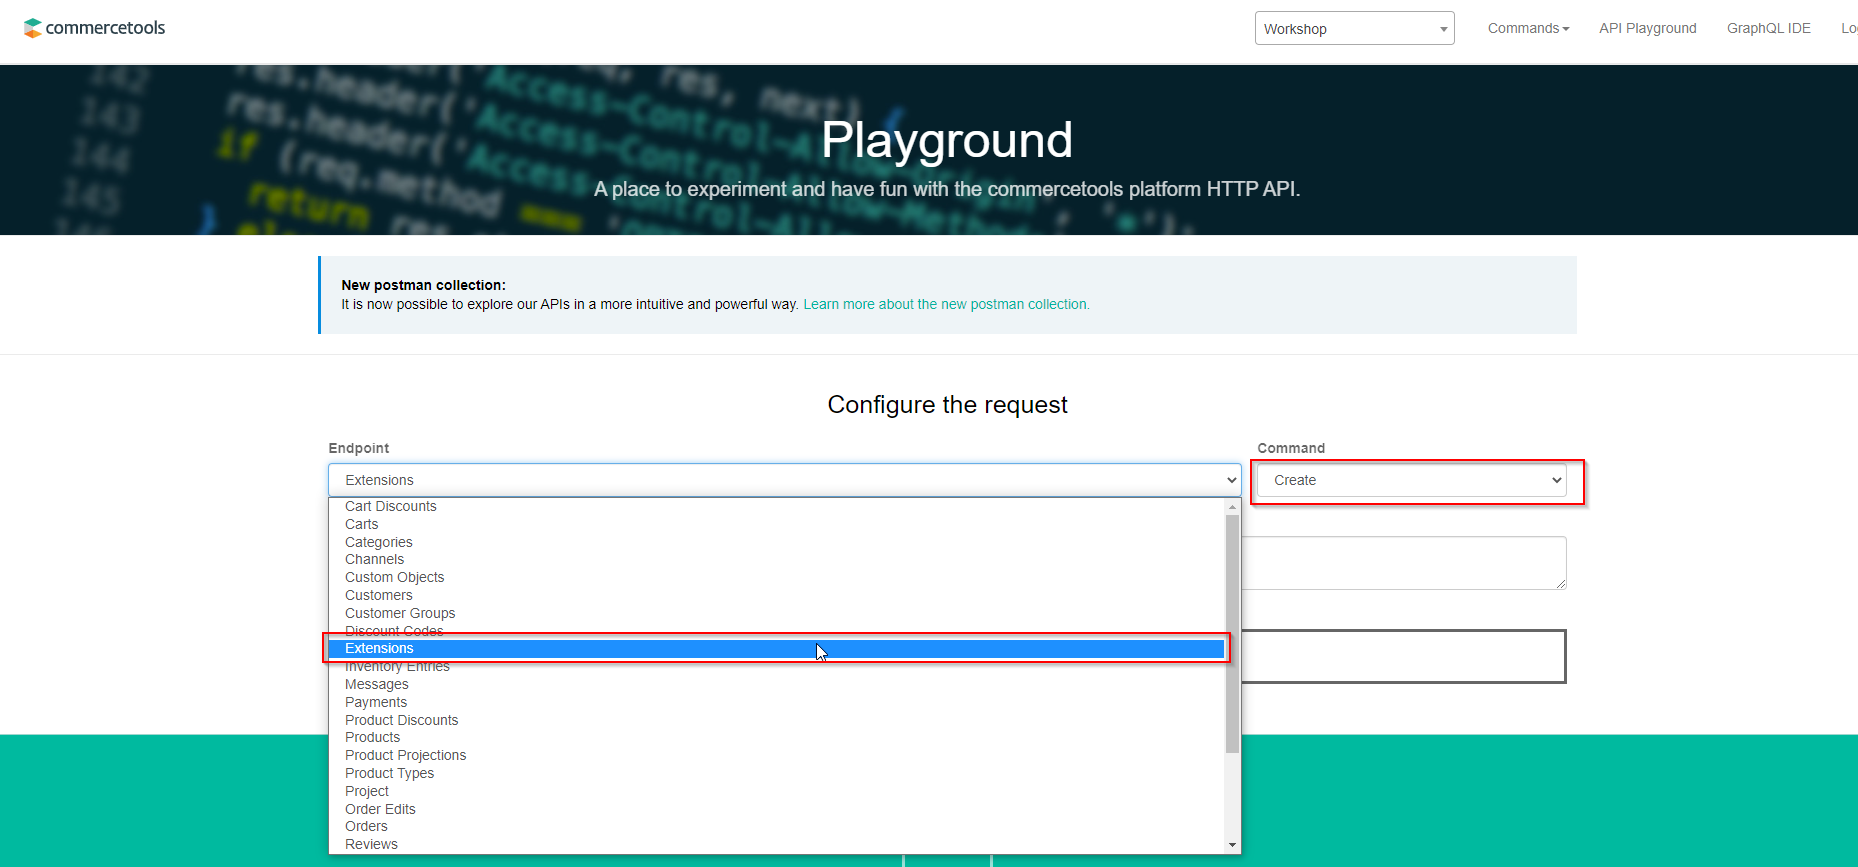The image size is (1858, 867).
Task: Click the dropdown list scroll up arrow
Action: [1232, 507]
